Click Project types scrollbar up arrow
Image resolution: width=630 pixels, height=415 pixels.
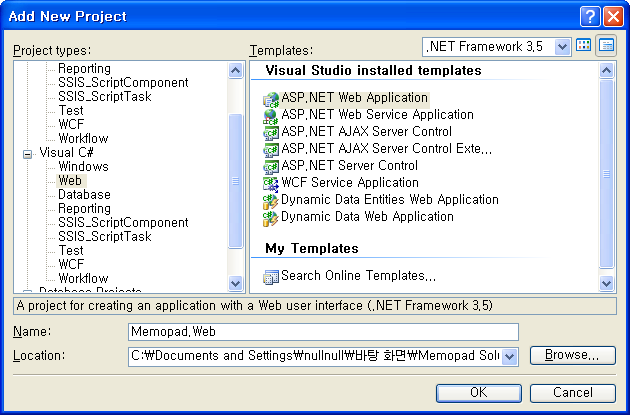point(235,71)
